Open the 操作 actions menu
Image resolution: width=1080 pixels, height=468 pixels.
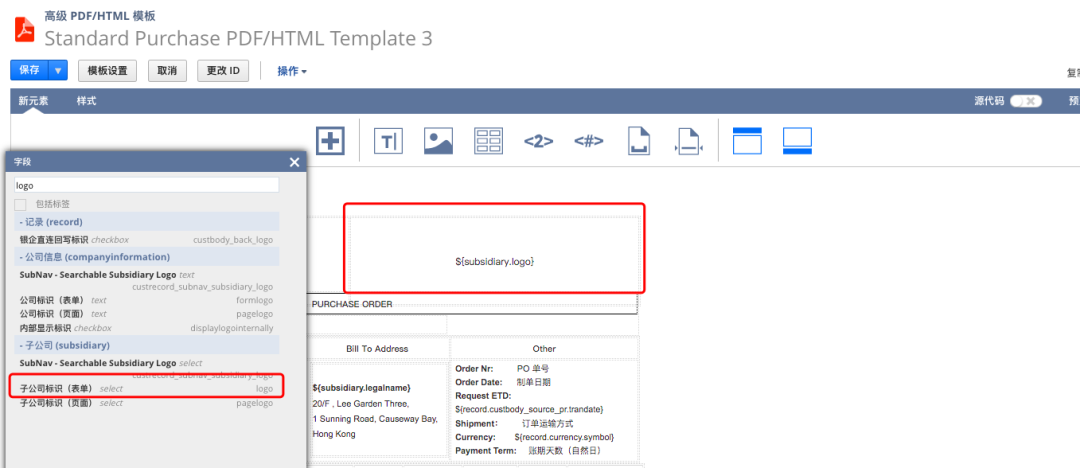(292, 71)
